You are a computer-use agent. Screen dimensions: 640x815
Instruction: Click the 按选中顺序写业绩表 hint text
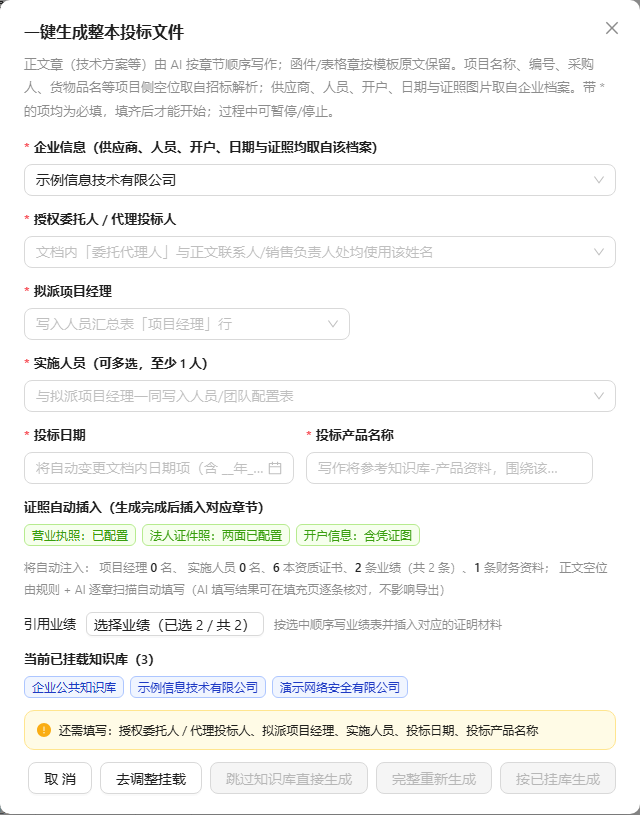click(388, 625)
